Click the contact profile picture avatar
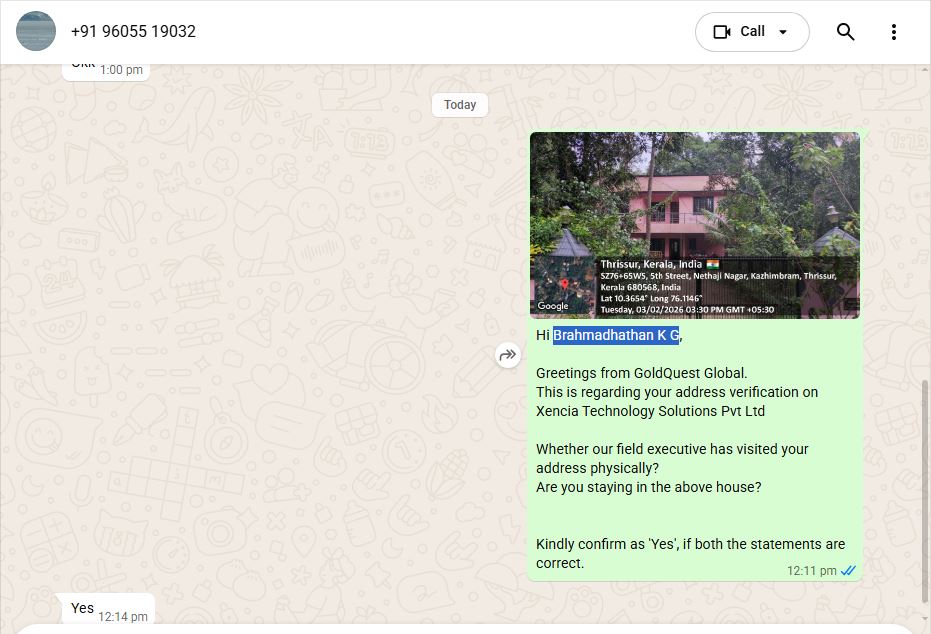Image resolution: width=931 pixels, height=634 pixels. (x=36, y=32)
